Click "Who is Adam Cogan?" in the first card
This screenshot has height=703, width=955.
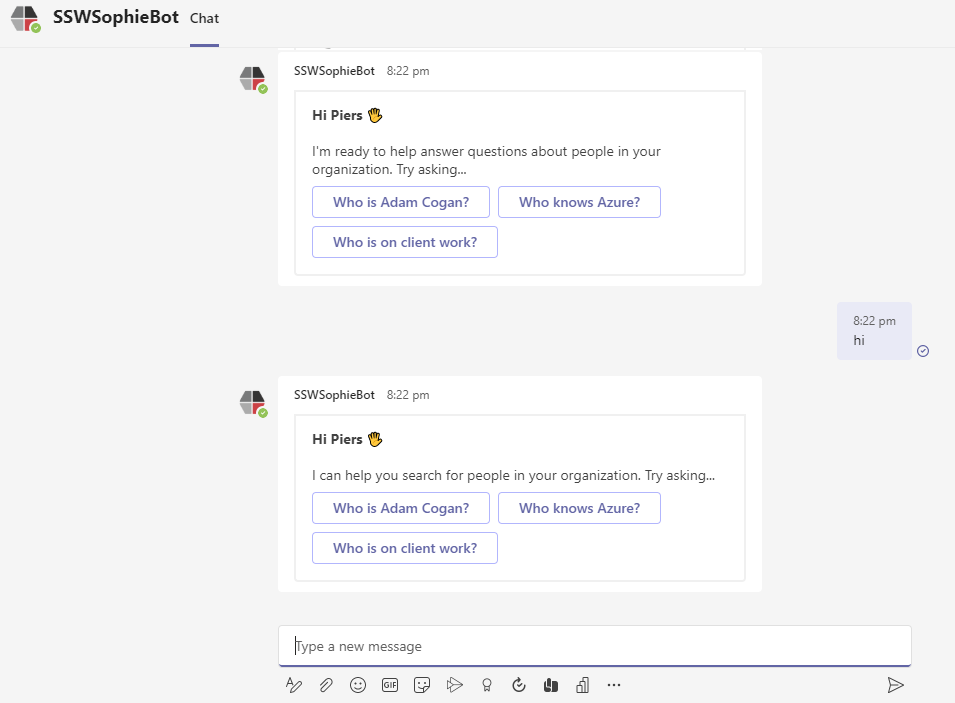pos(401,202)
